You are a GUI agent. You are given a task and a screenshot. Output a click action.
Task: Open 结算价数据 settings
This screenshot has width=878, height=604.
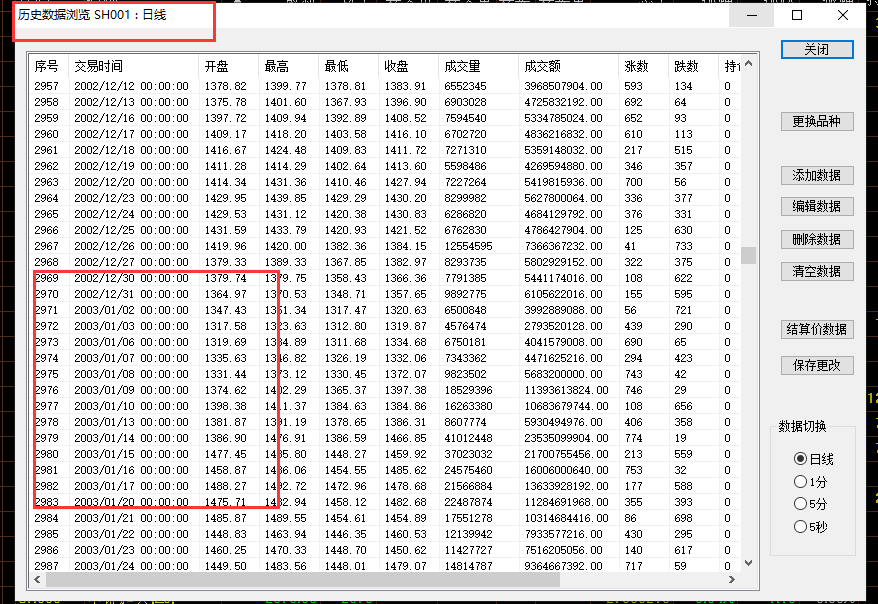point(817,329)
